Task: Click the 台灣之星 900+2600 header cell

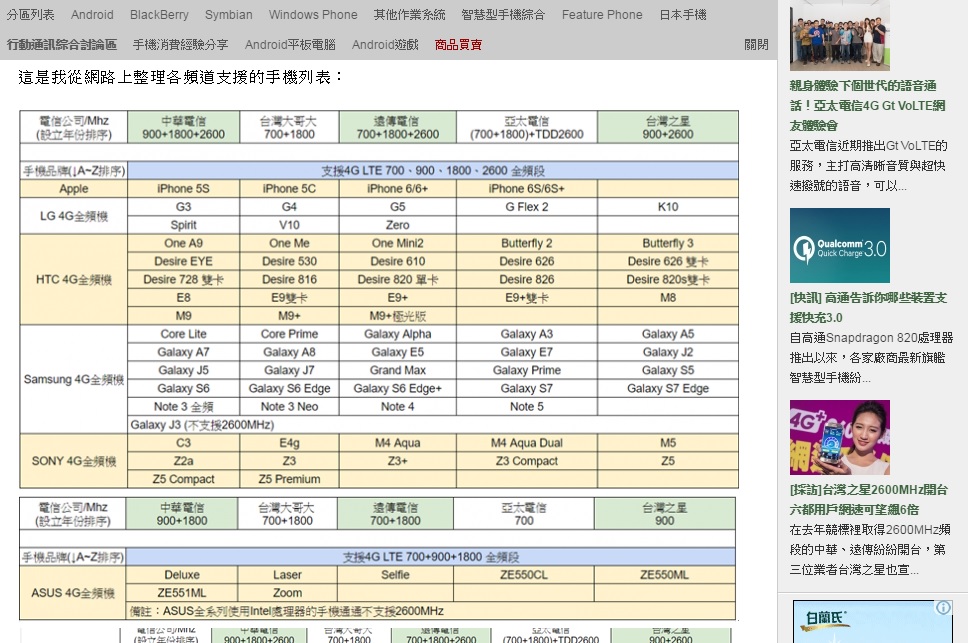Action: point(668,127)
